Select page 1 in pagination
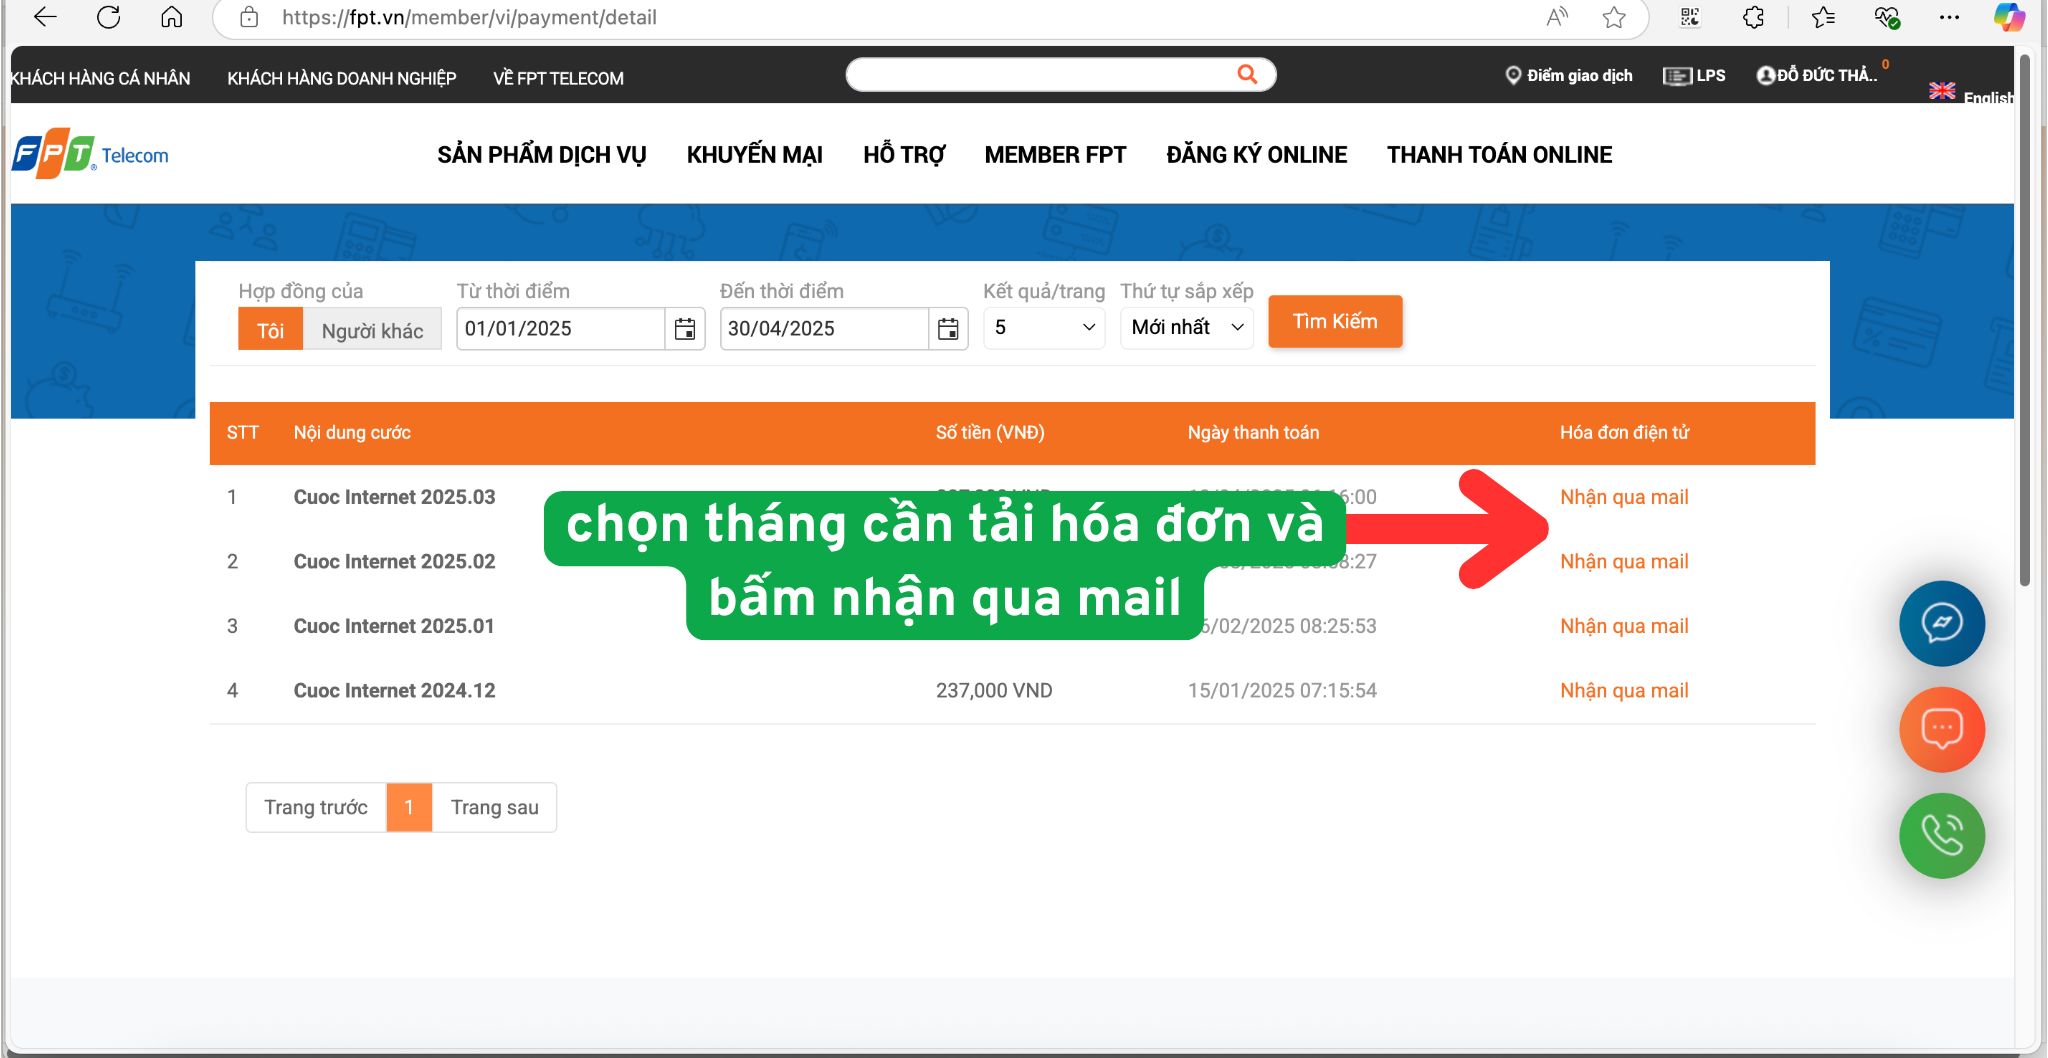This screenshot has width=2048, height=1058. pyautogui.click(x=409, y=807)
